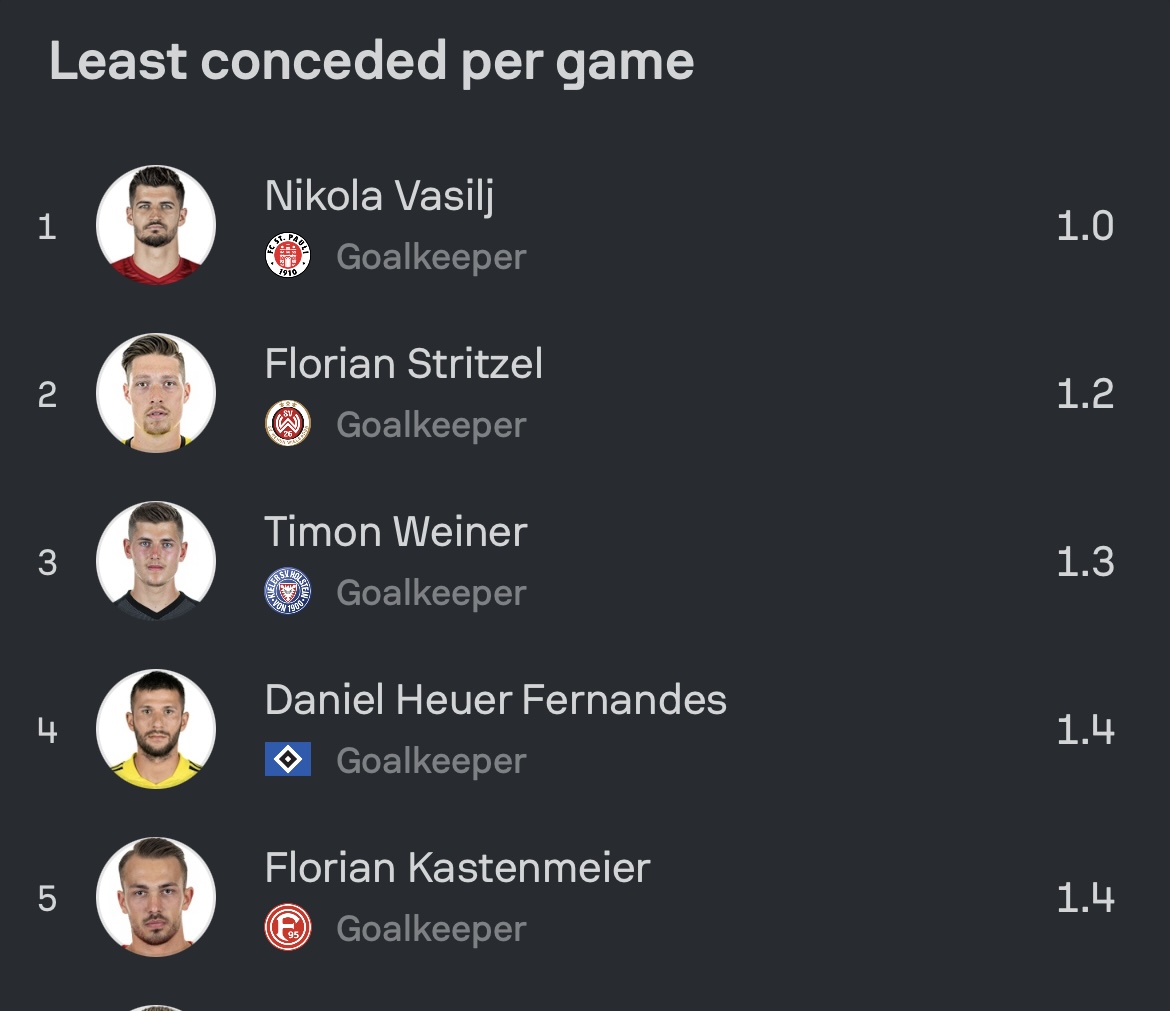Select the Florian Stritzel name link
This screenshot has width=1170, height=1011.
[x=404, y=363]
